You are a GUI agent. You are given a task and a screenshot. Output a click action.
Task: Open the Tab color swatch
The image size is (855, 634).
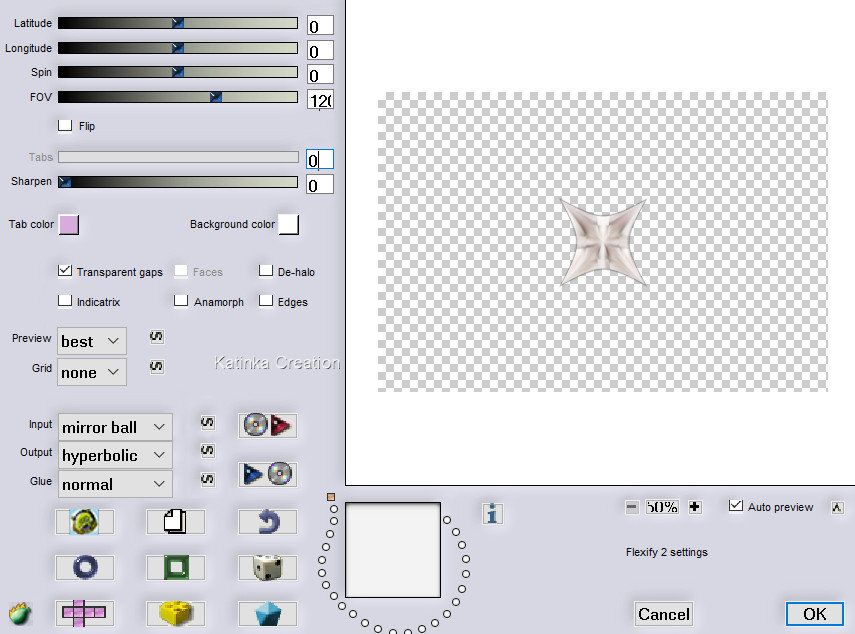click(69, 224)
